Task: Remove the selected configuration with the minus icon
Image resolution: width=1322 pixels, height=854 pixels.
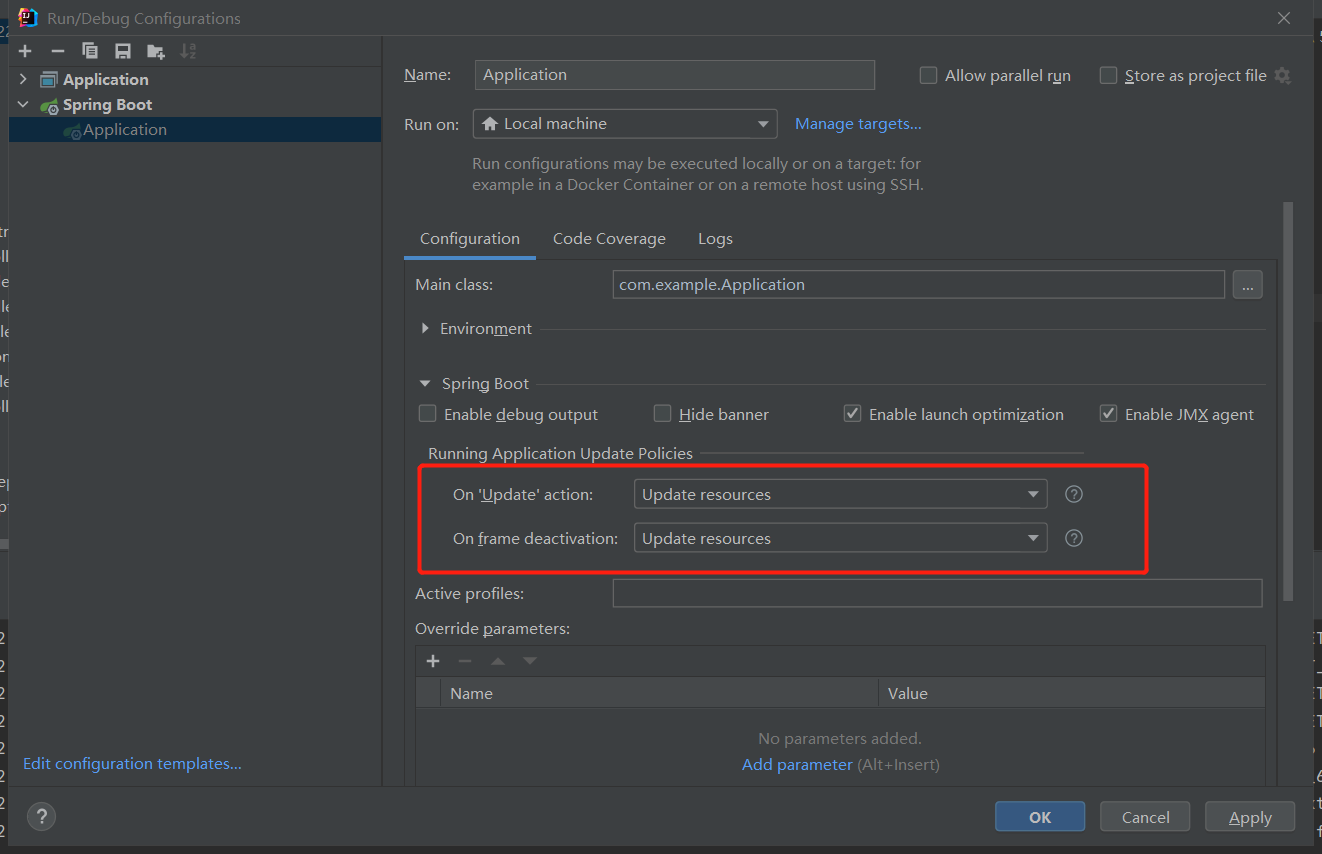Action: point(58,51)
